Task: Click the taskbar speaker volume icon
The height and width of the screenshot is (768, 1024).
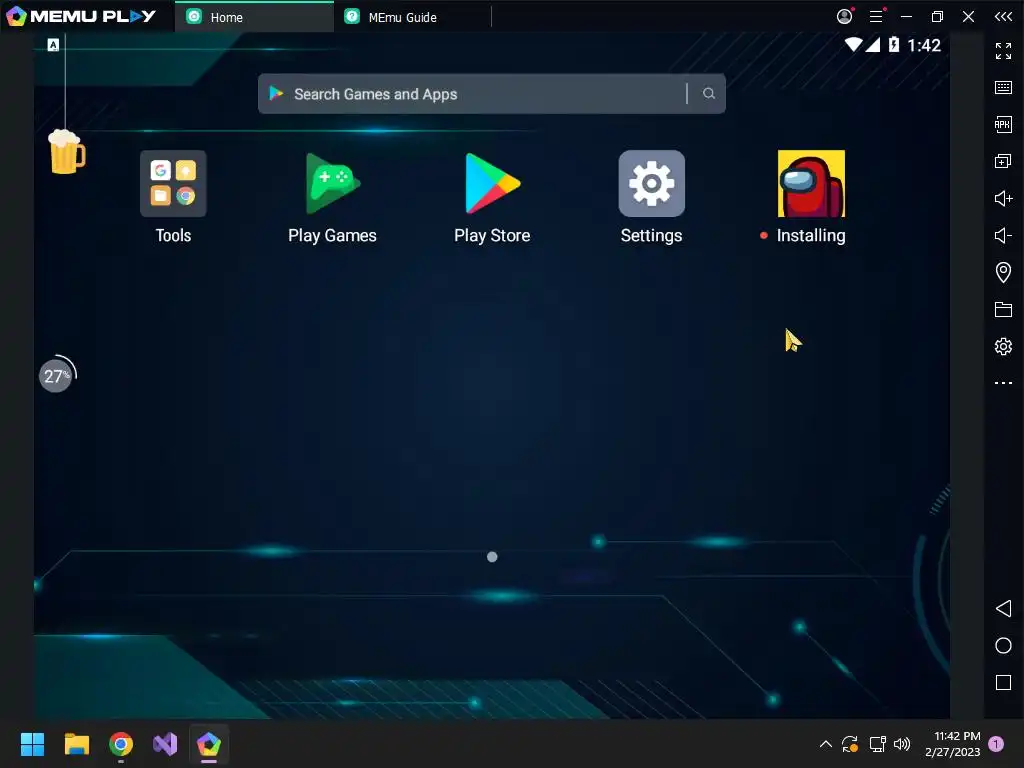Action: [x=902, y=744]
